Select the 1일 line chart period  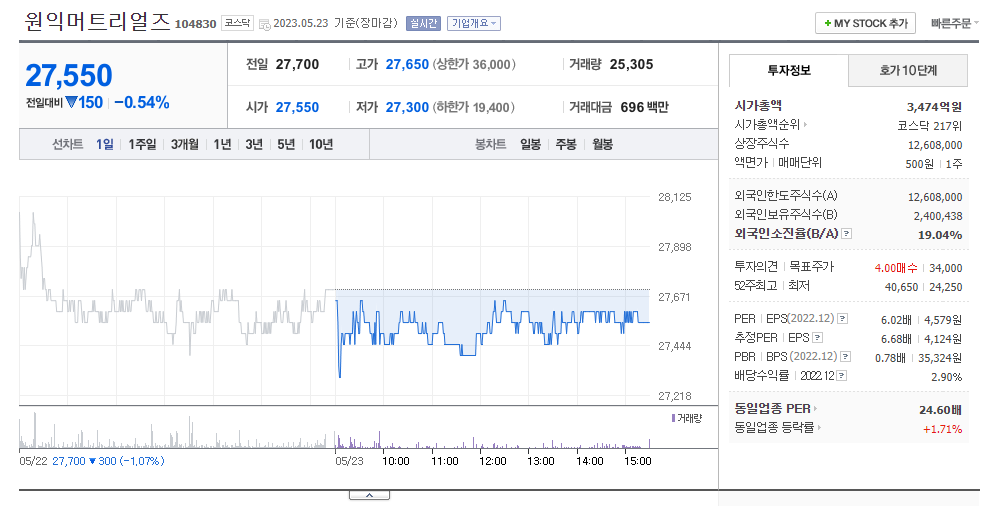coord(105,144)
